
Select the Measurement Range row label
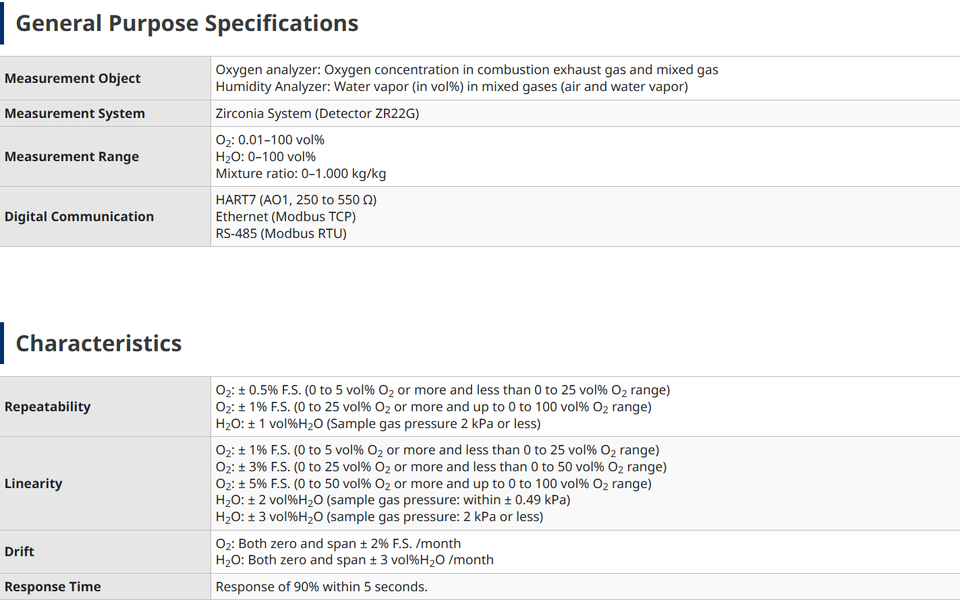pyautogui.click(x=72, y=157)
